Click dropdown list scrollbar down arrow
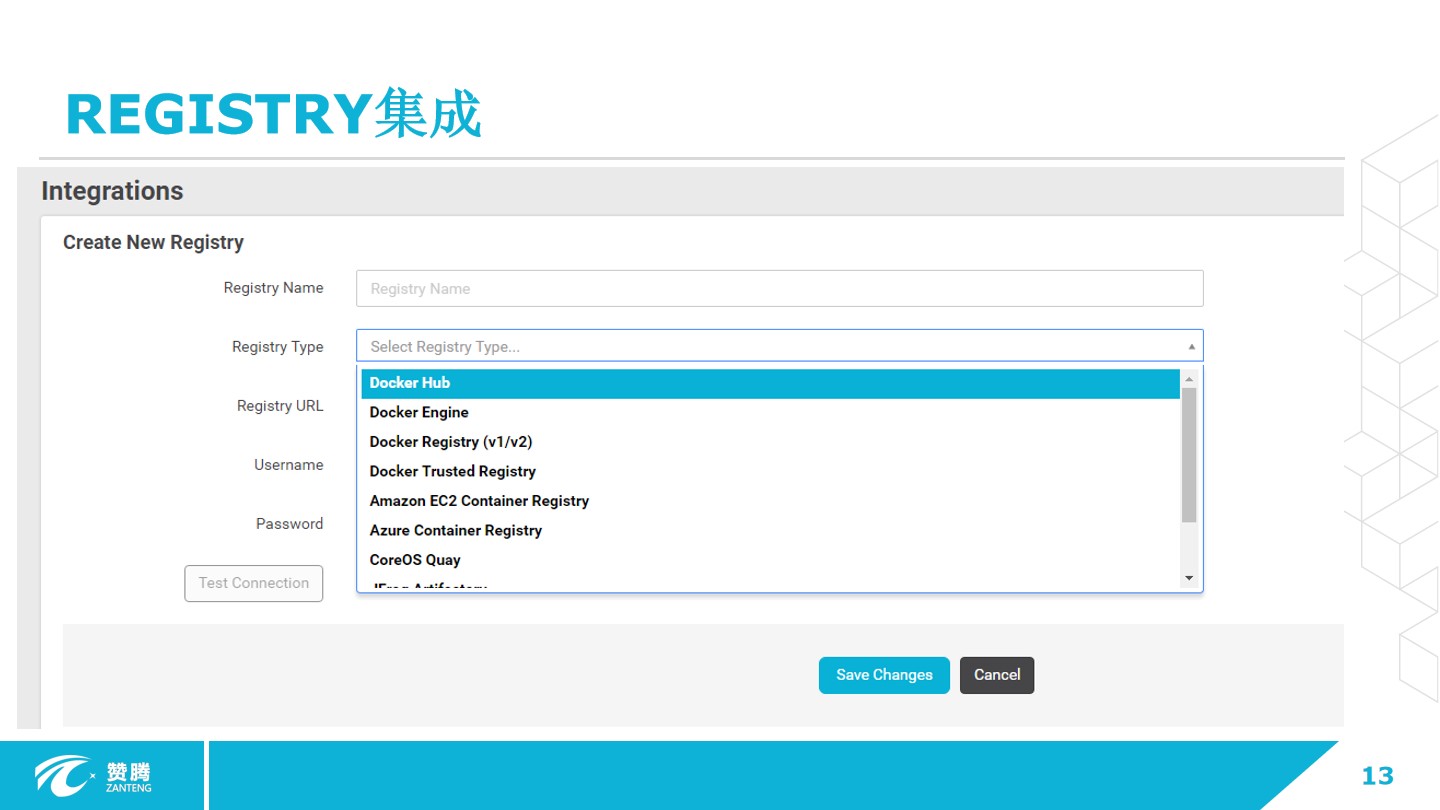The width and height of the screenshot is (1440, 810). coord(1189,578)
